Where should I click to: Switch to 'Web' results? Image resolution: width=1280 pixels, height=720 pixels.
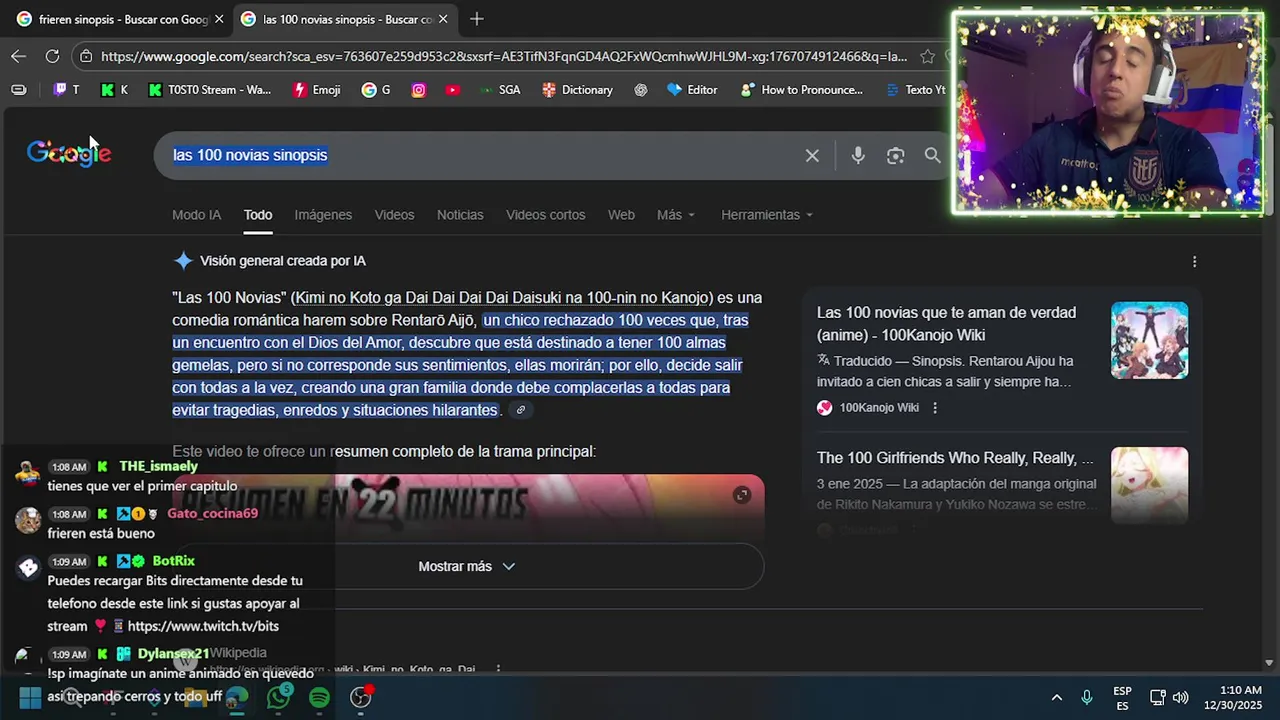[x=621, y=215]
